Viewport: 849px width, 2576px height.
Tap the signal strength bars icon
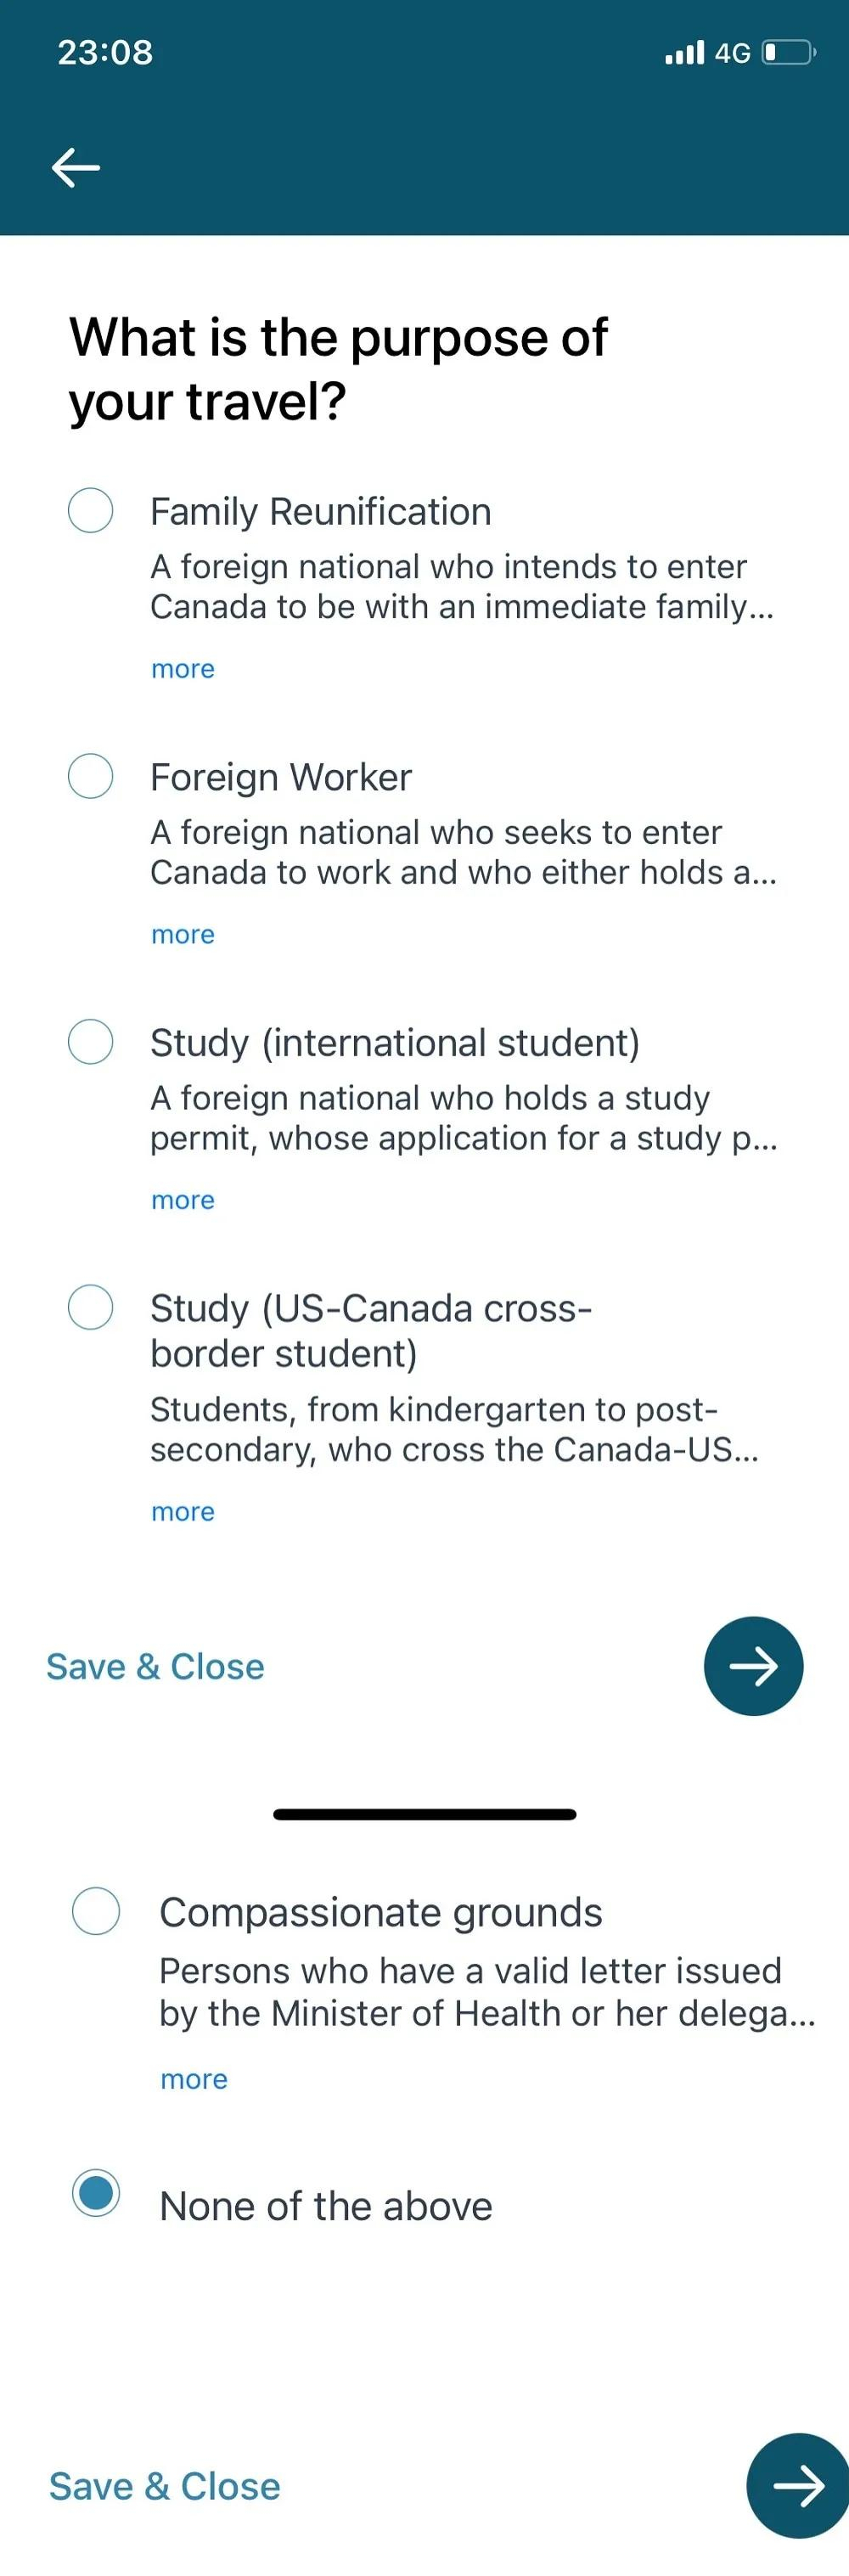tap(685, 52)
